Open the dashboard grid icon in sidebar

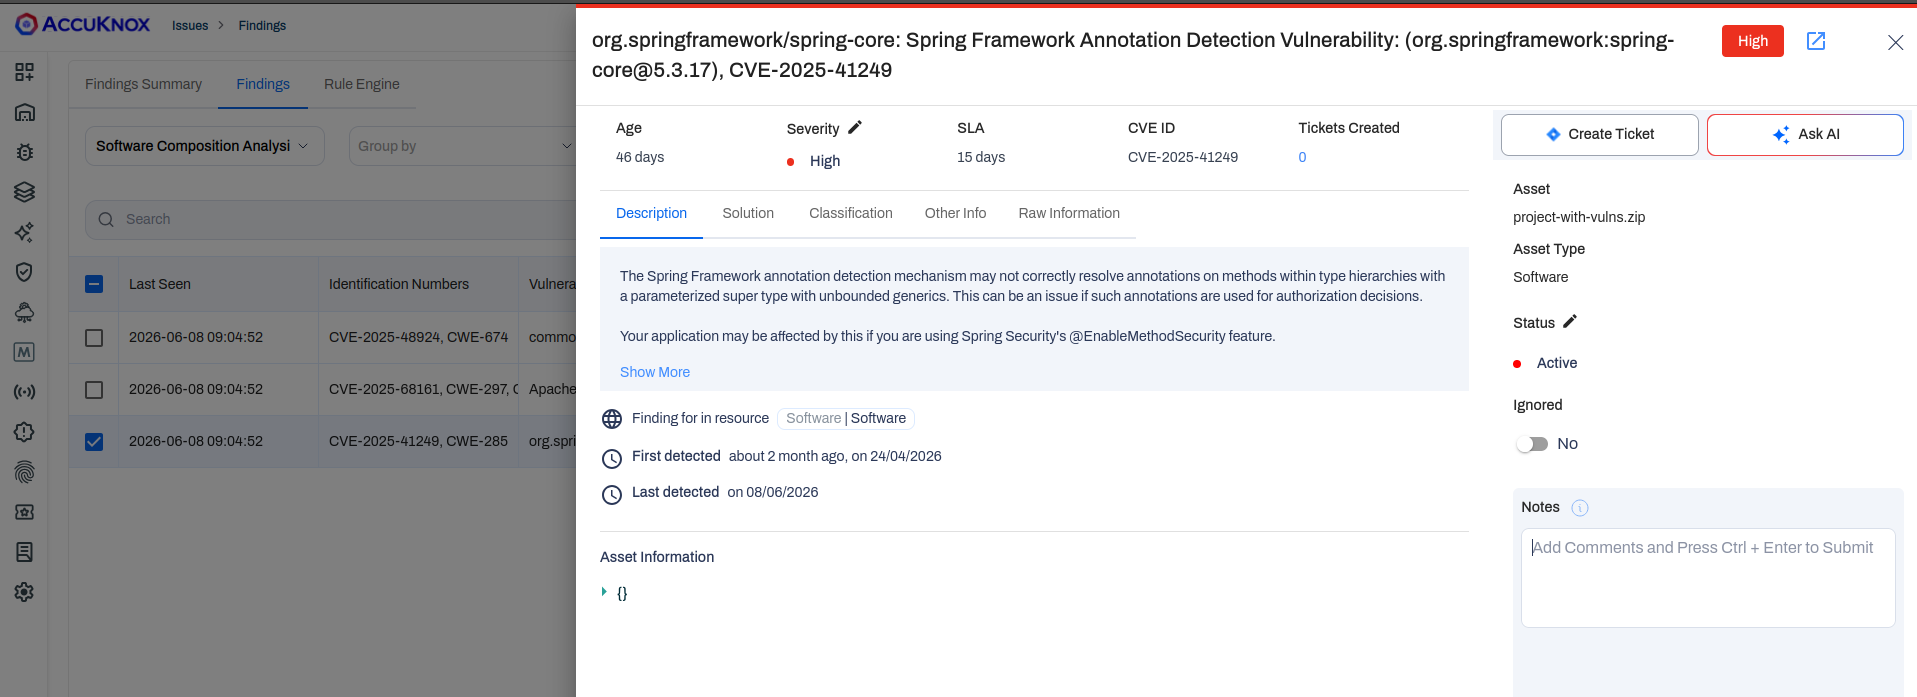tap(25, 72)
